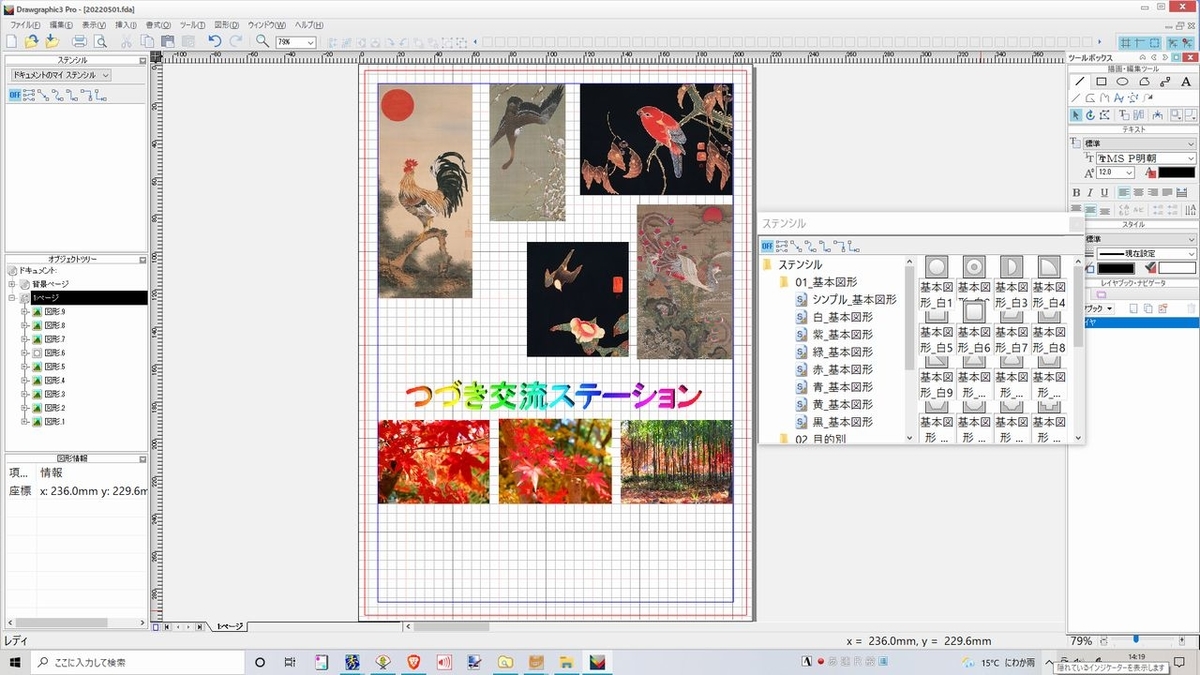Open the MS P明朝 font dropdown
1200x675 pixels.
pos(1191,158)
